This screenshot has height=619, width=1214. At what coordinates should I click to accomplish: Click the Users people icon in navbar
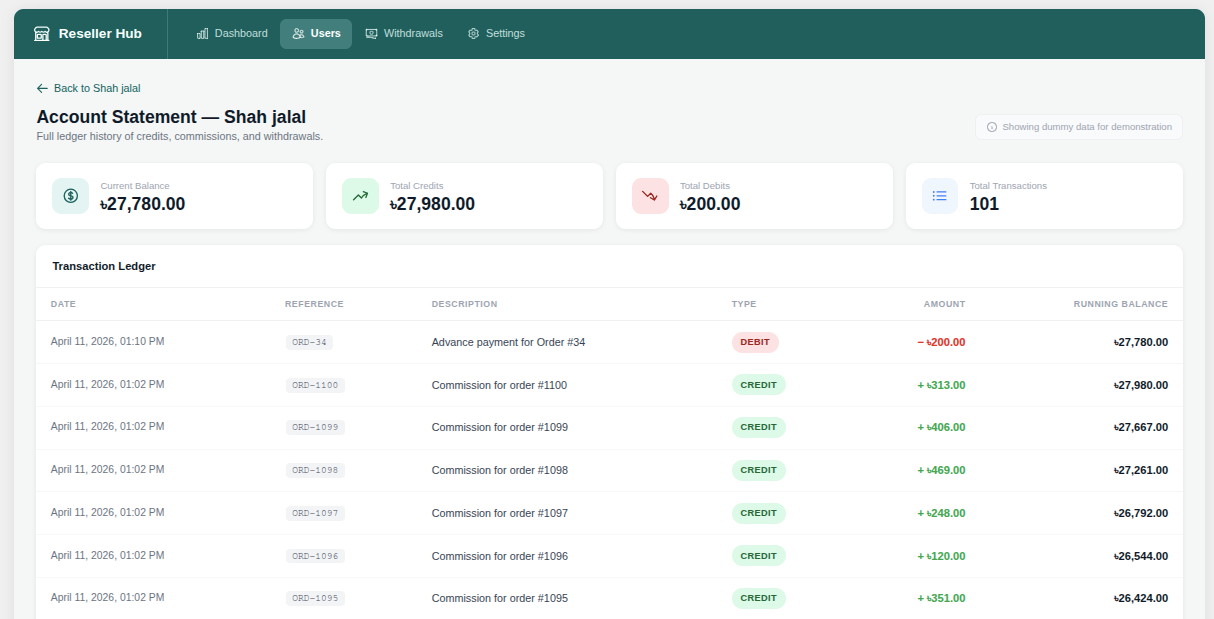point(299,34)
